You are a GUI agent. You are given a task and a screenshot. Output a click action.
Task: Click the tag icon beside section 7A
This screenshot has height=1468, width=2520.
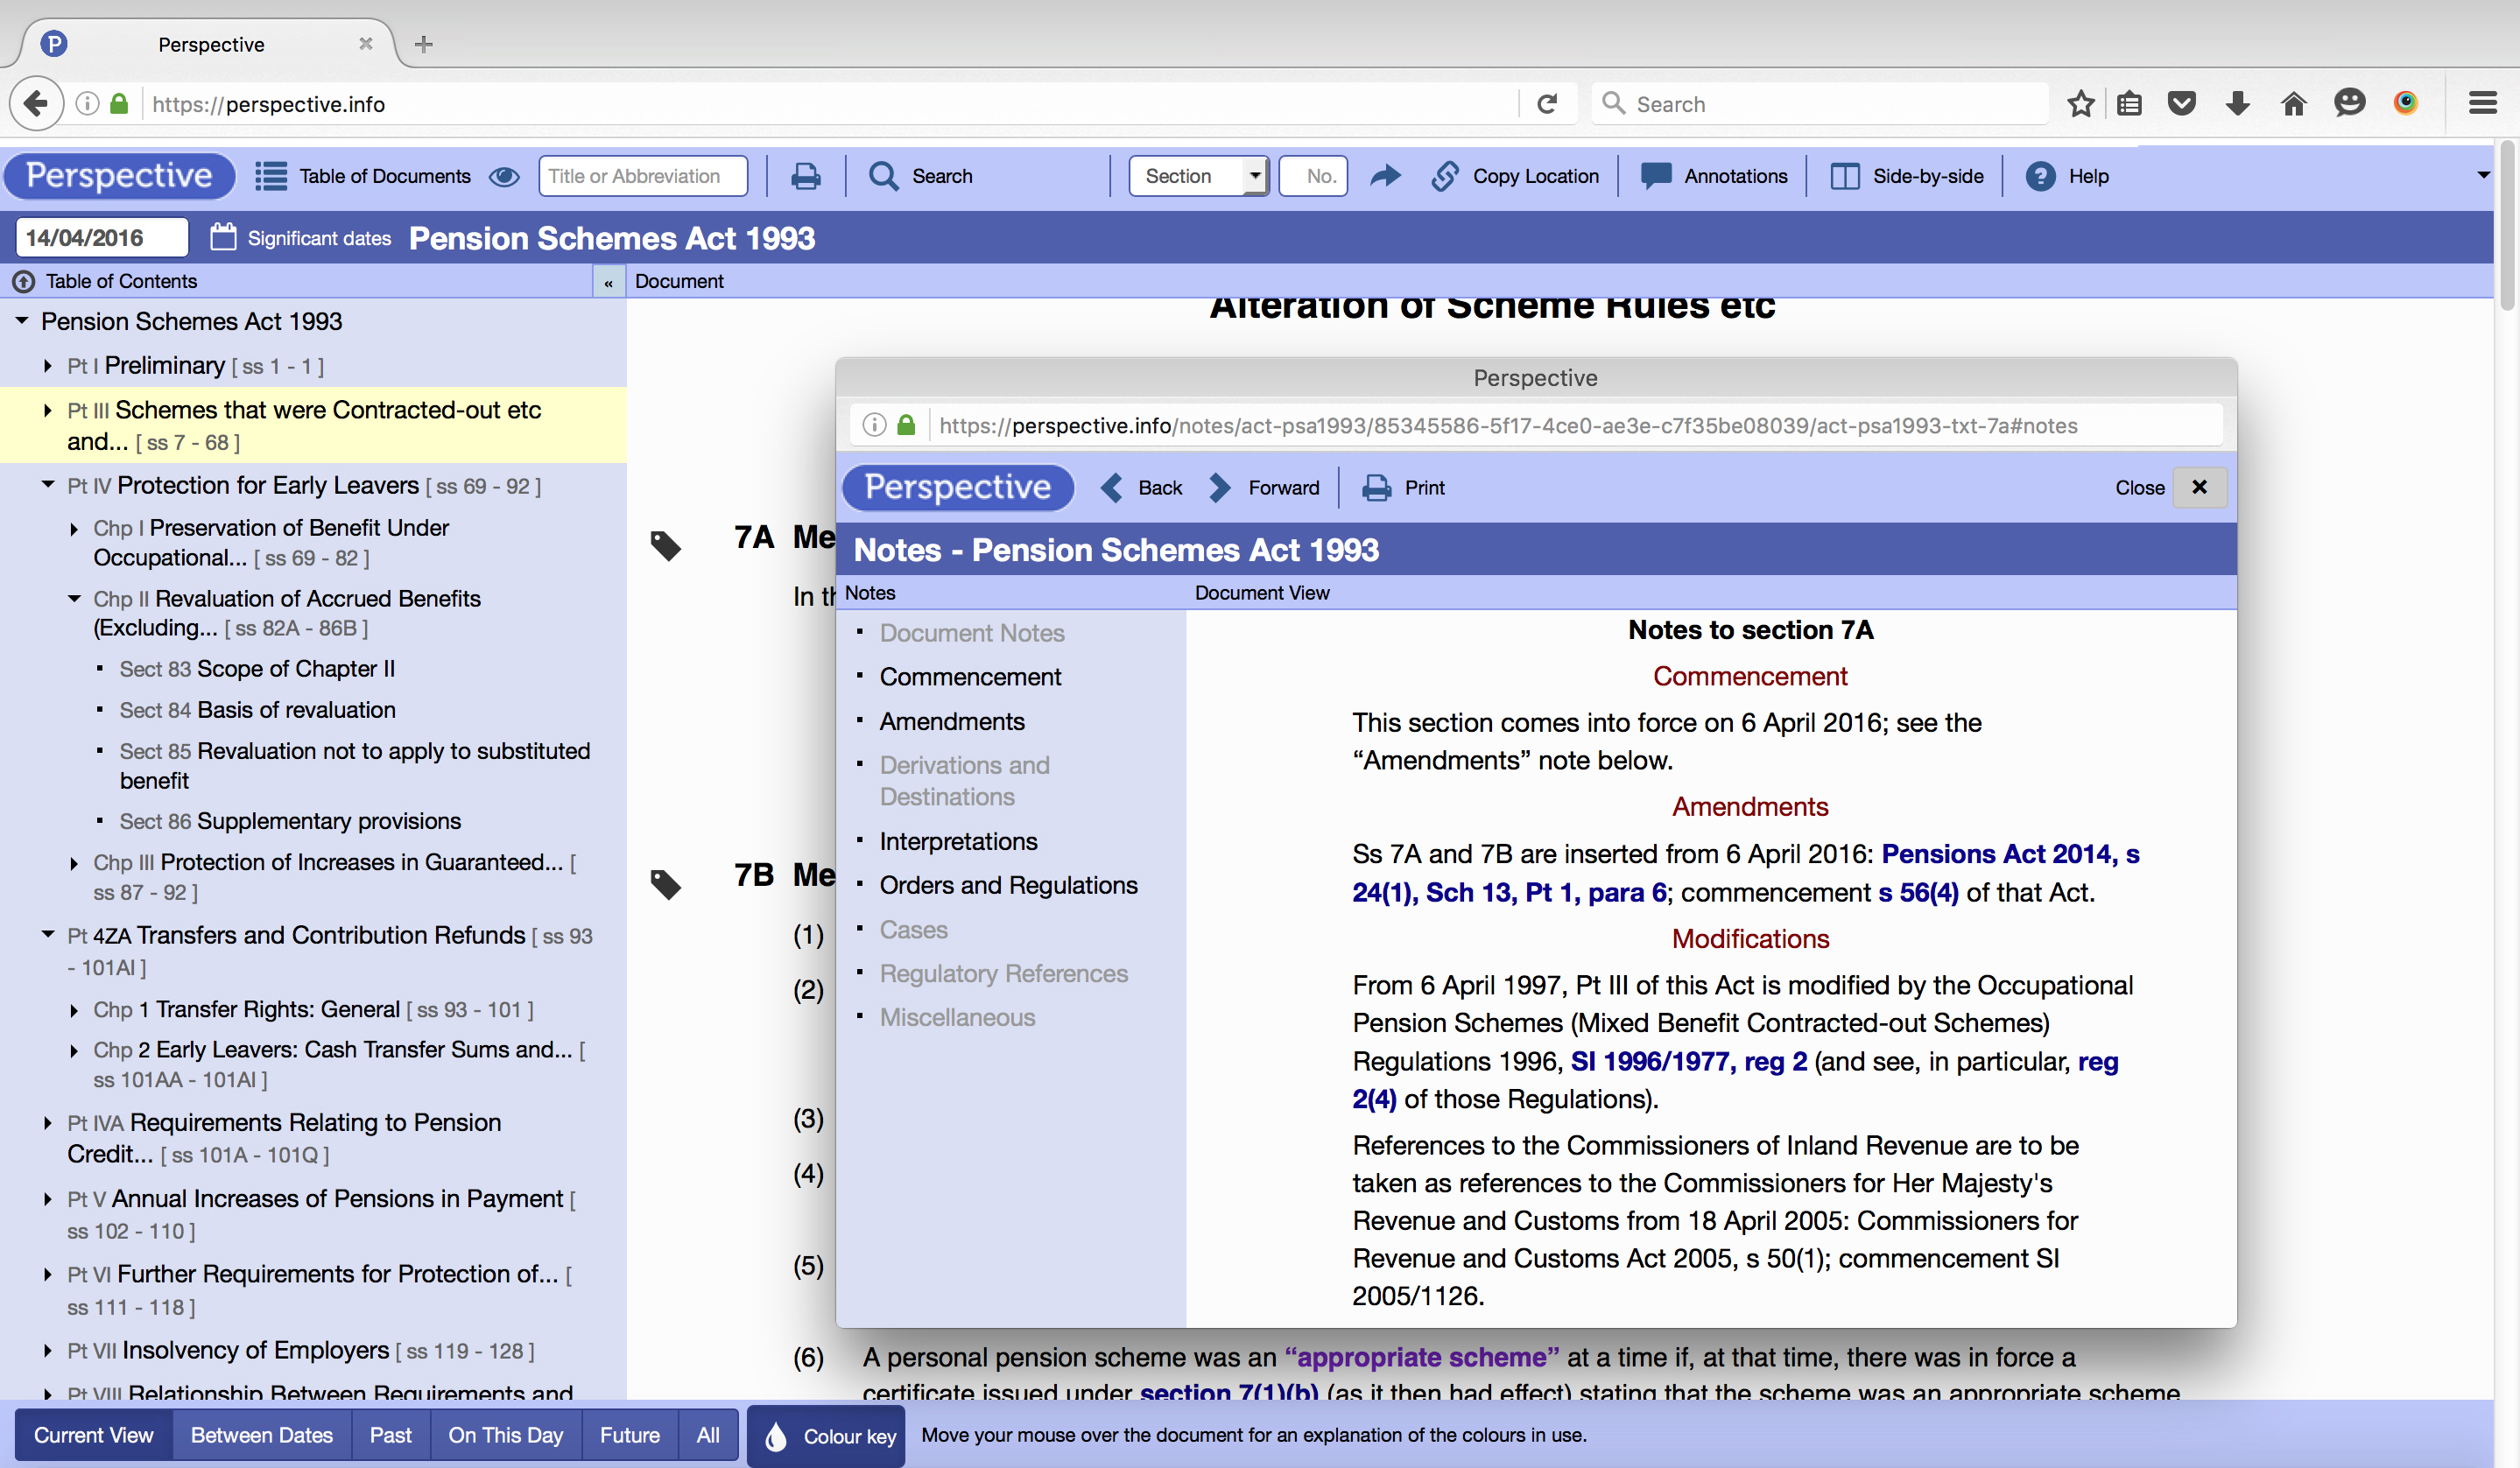point(666,545)
